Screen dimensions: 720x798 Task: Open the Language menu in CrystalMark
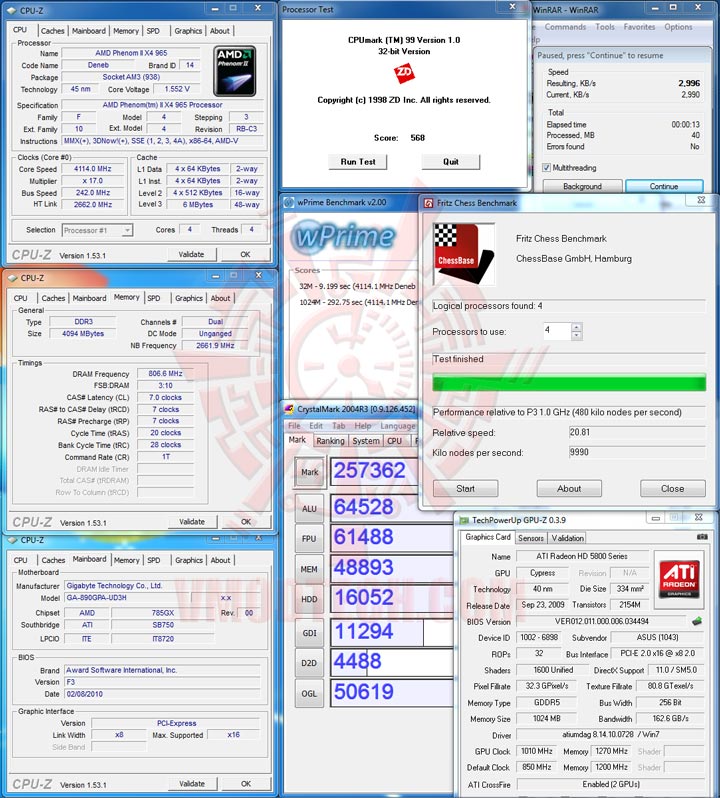click(398, 425)
